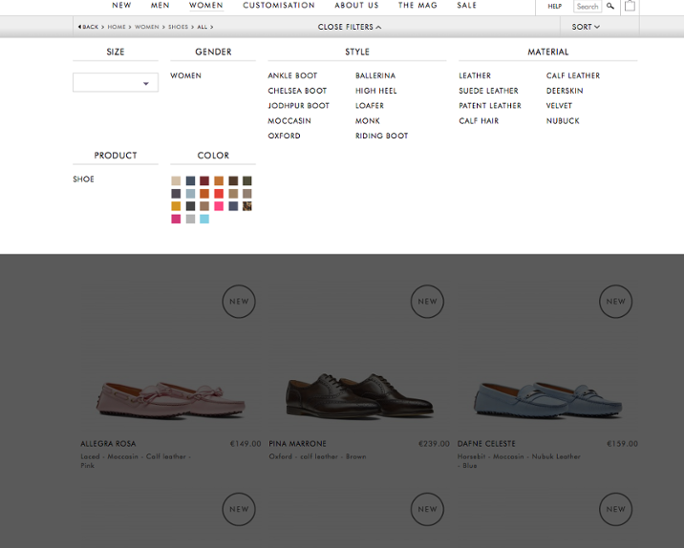Select the NUBUCK material filter

(x=563, y=121)
